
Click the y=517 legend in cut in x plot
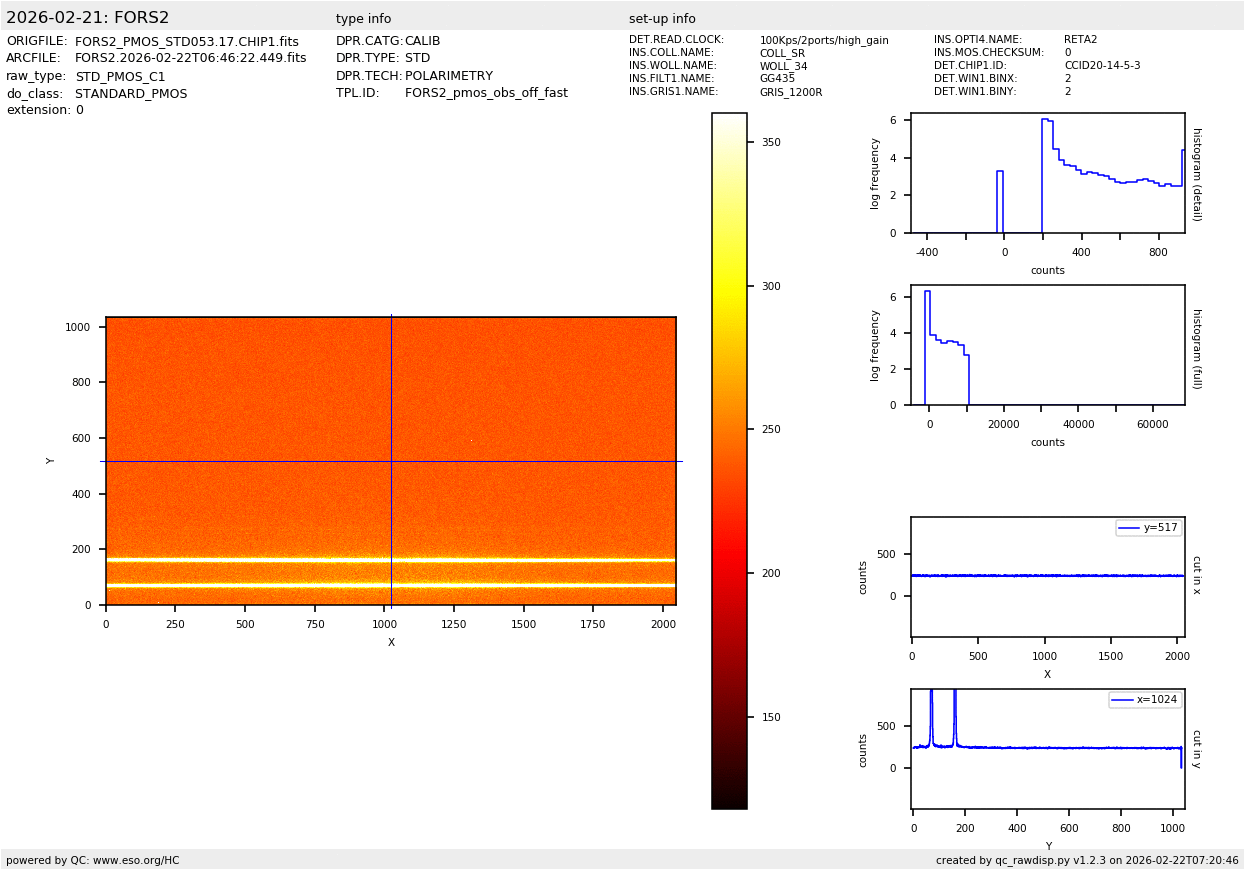point(1148,527)
